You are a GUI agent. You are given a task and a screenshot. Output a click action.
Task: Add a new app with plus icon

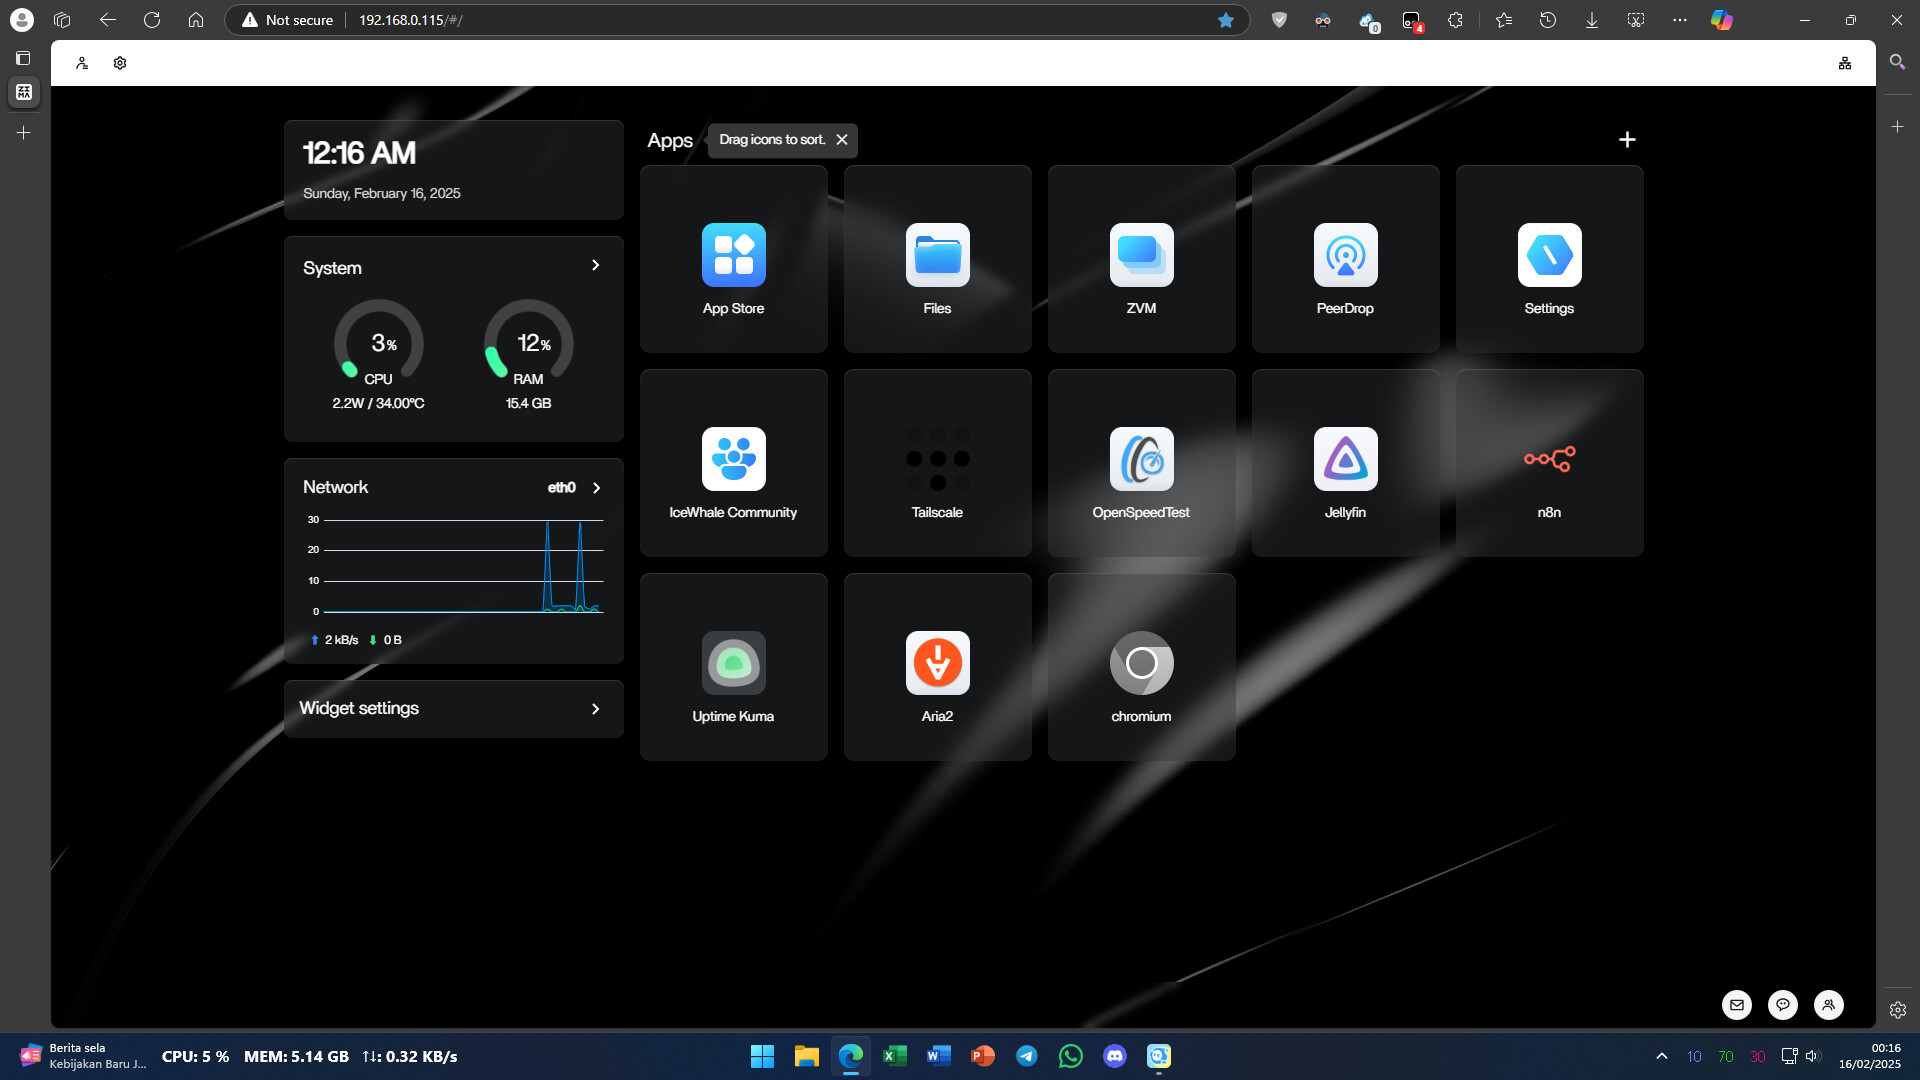tap(1627, 140)
